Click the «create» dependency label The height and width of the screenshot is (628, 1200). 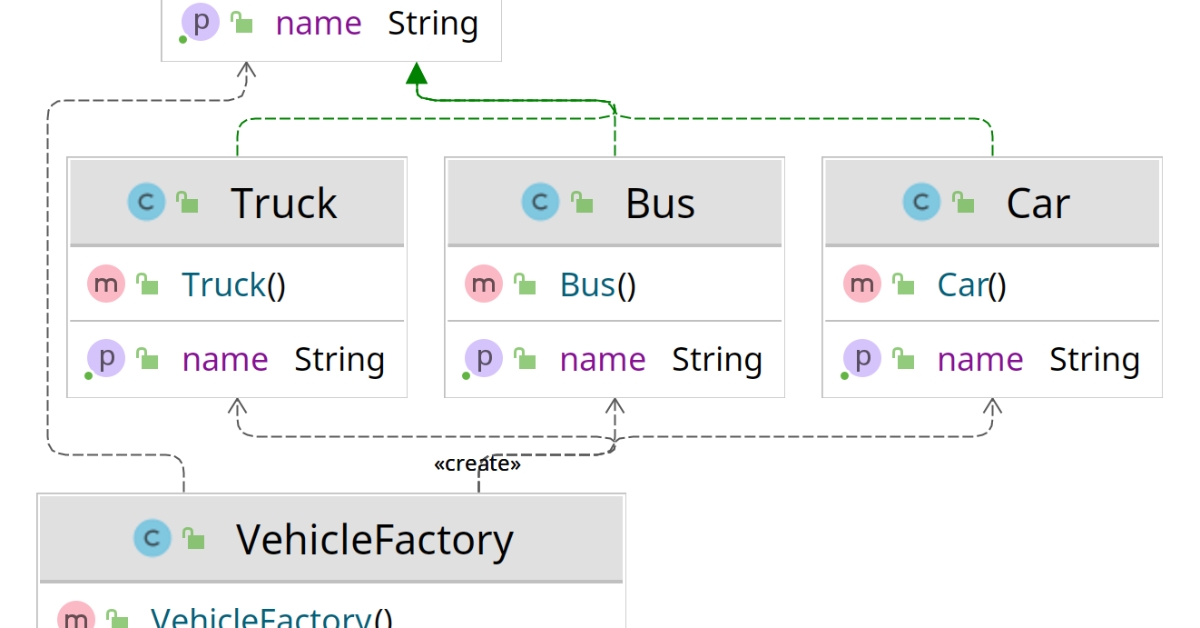[x=478, y=464]
